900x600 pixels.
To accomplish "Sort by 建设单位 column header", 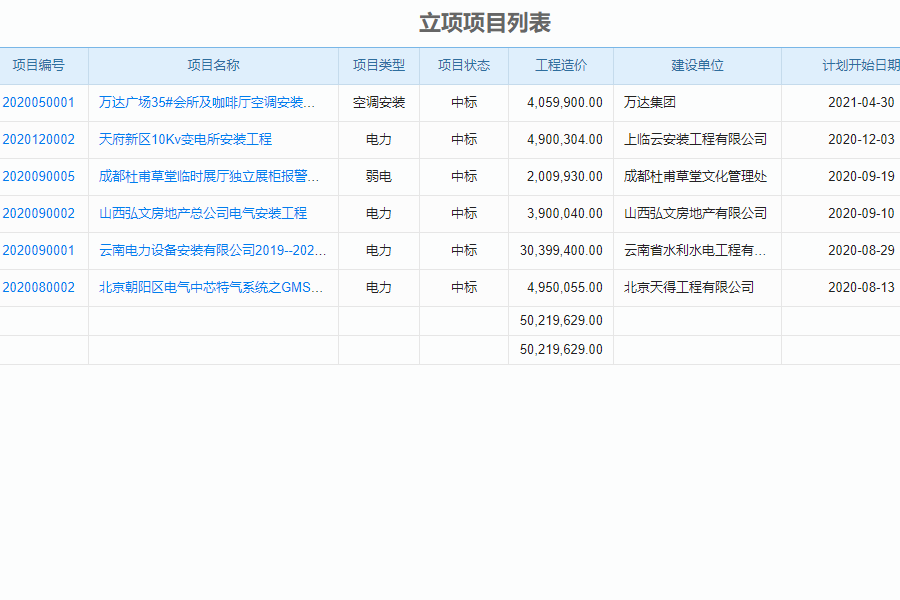I will (697, 65).
